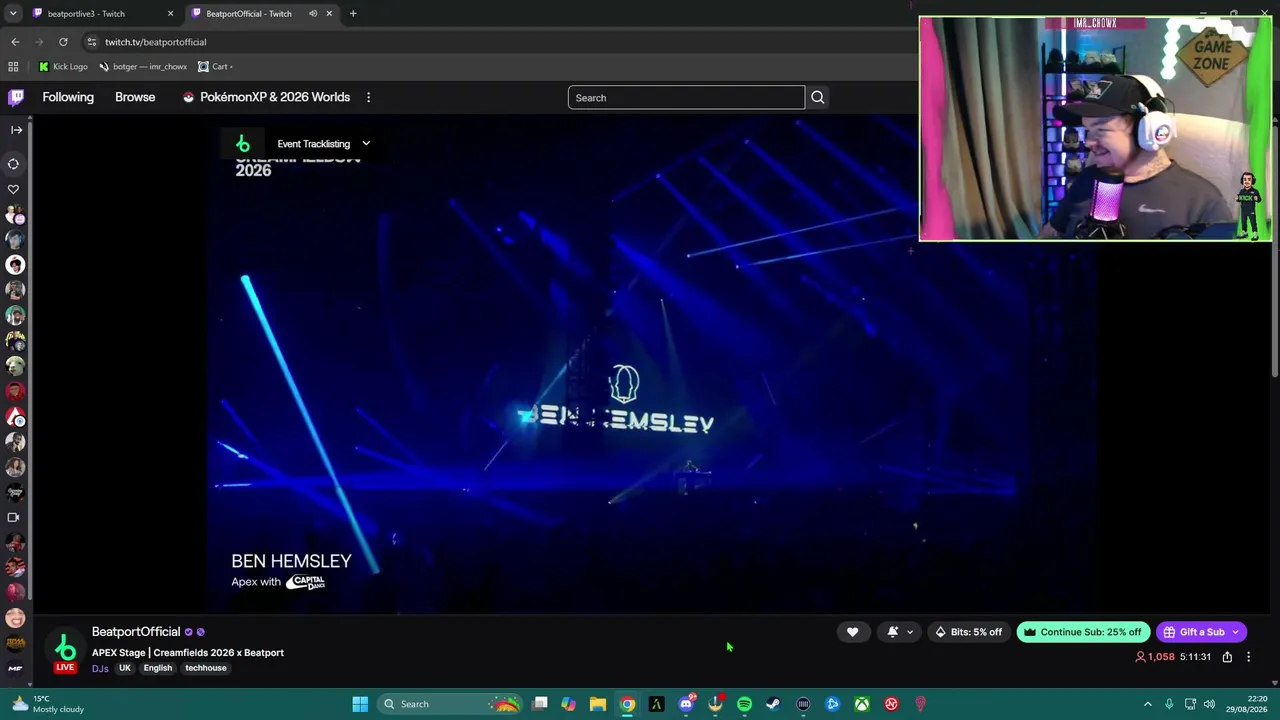Open PokémonXP & 2026 Worlds promo link

coord(266,97)
